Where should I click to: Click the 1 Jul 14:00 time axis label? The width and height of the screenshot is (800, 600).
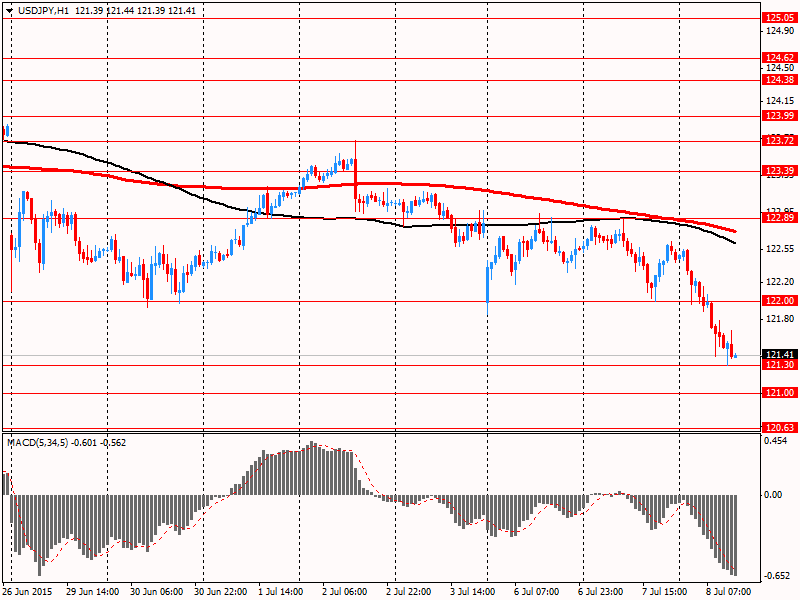(280, 592)
